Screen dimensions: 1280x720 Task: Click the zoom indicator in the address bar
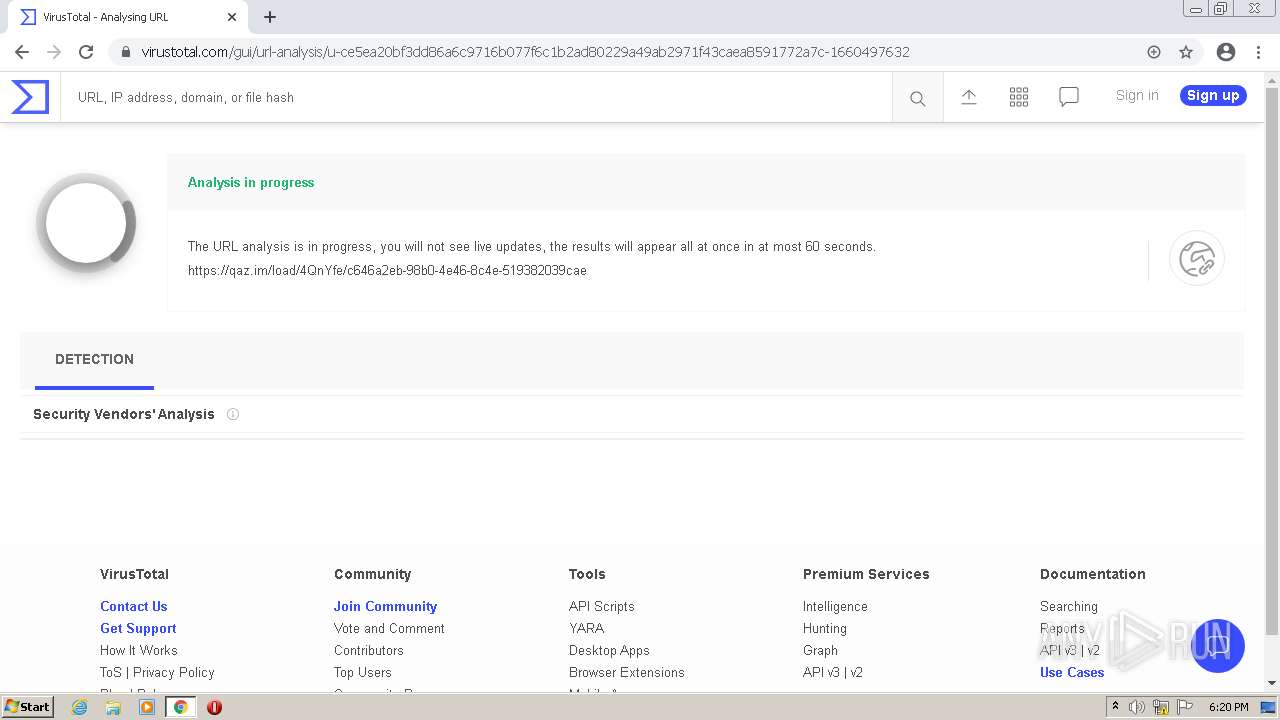click(1154, 52)
